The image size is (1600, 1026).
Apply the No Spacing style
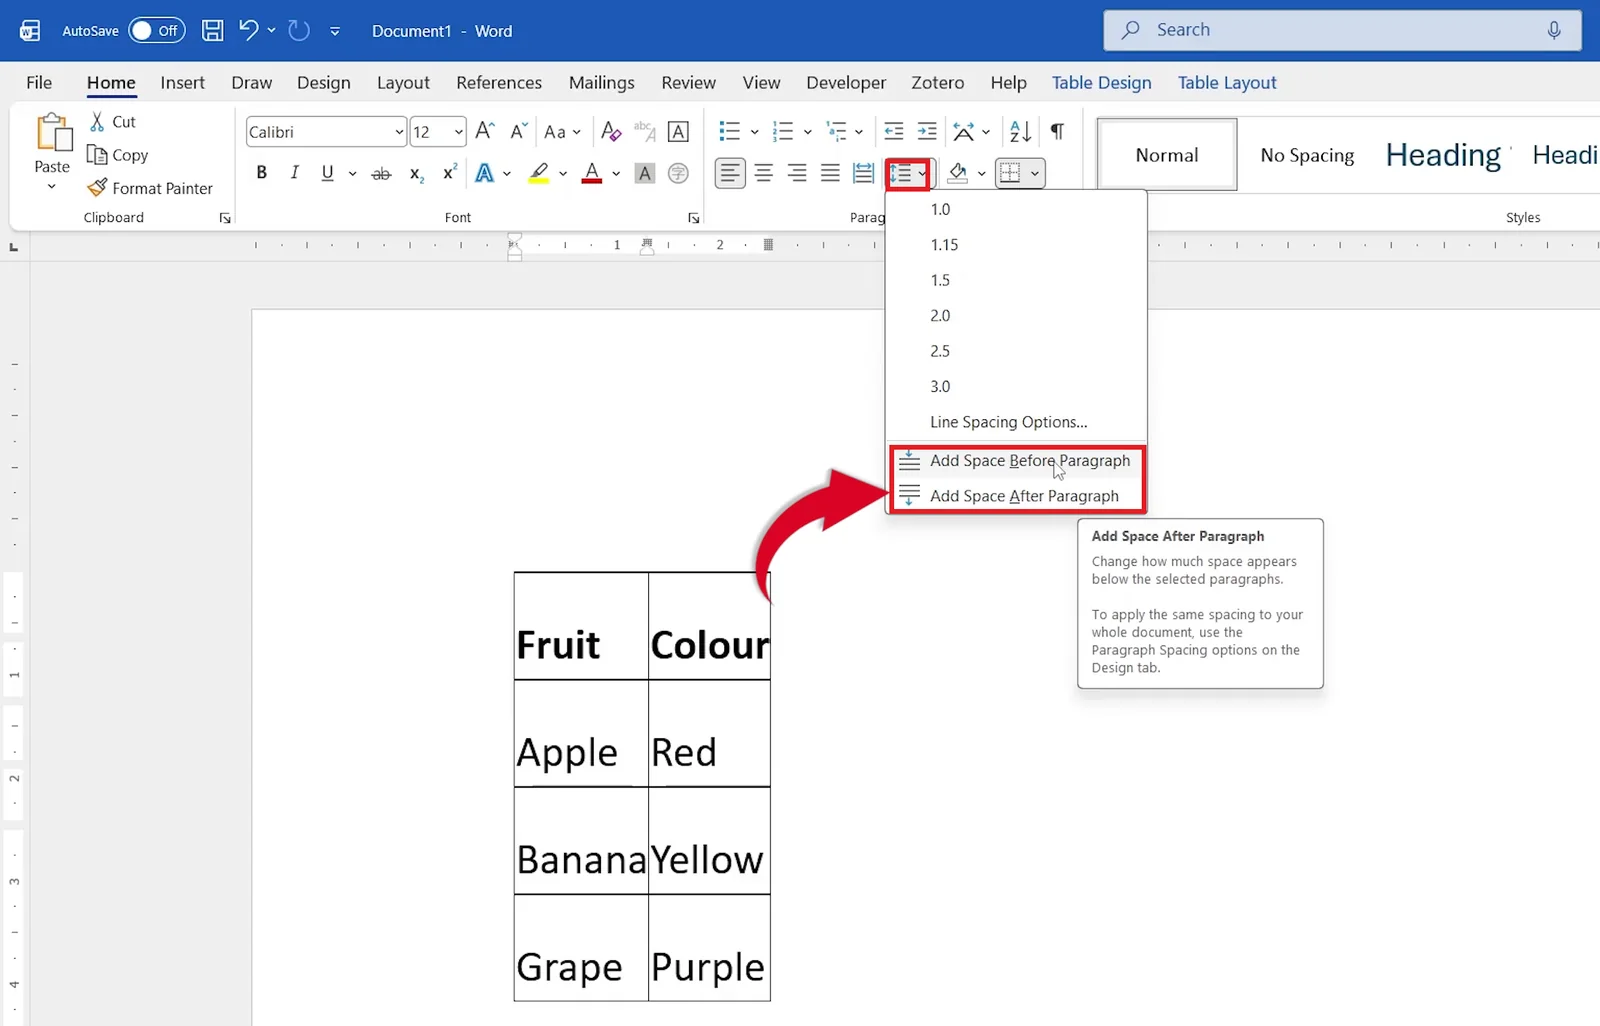point(1307,155)
